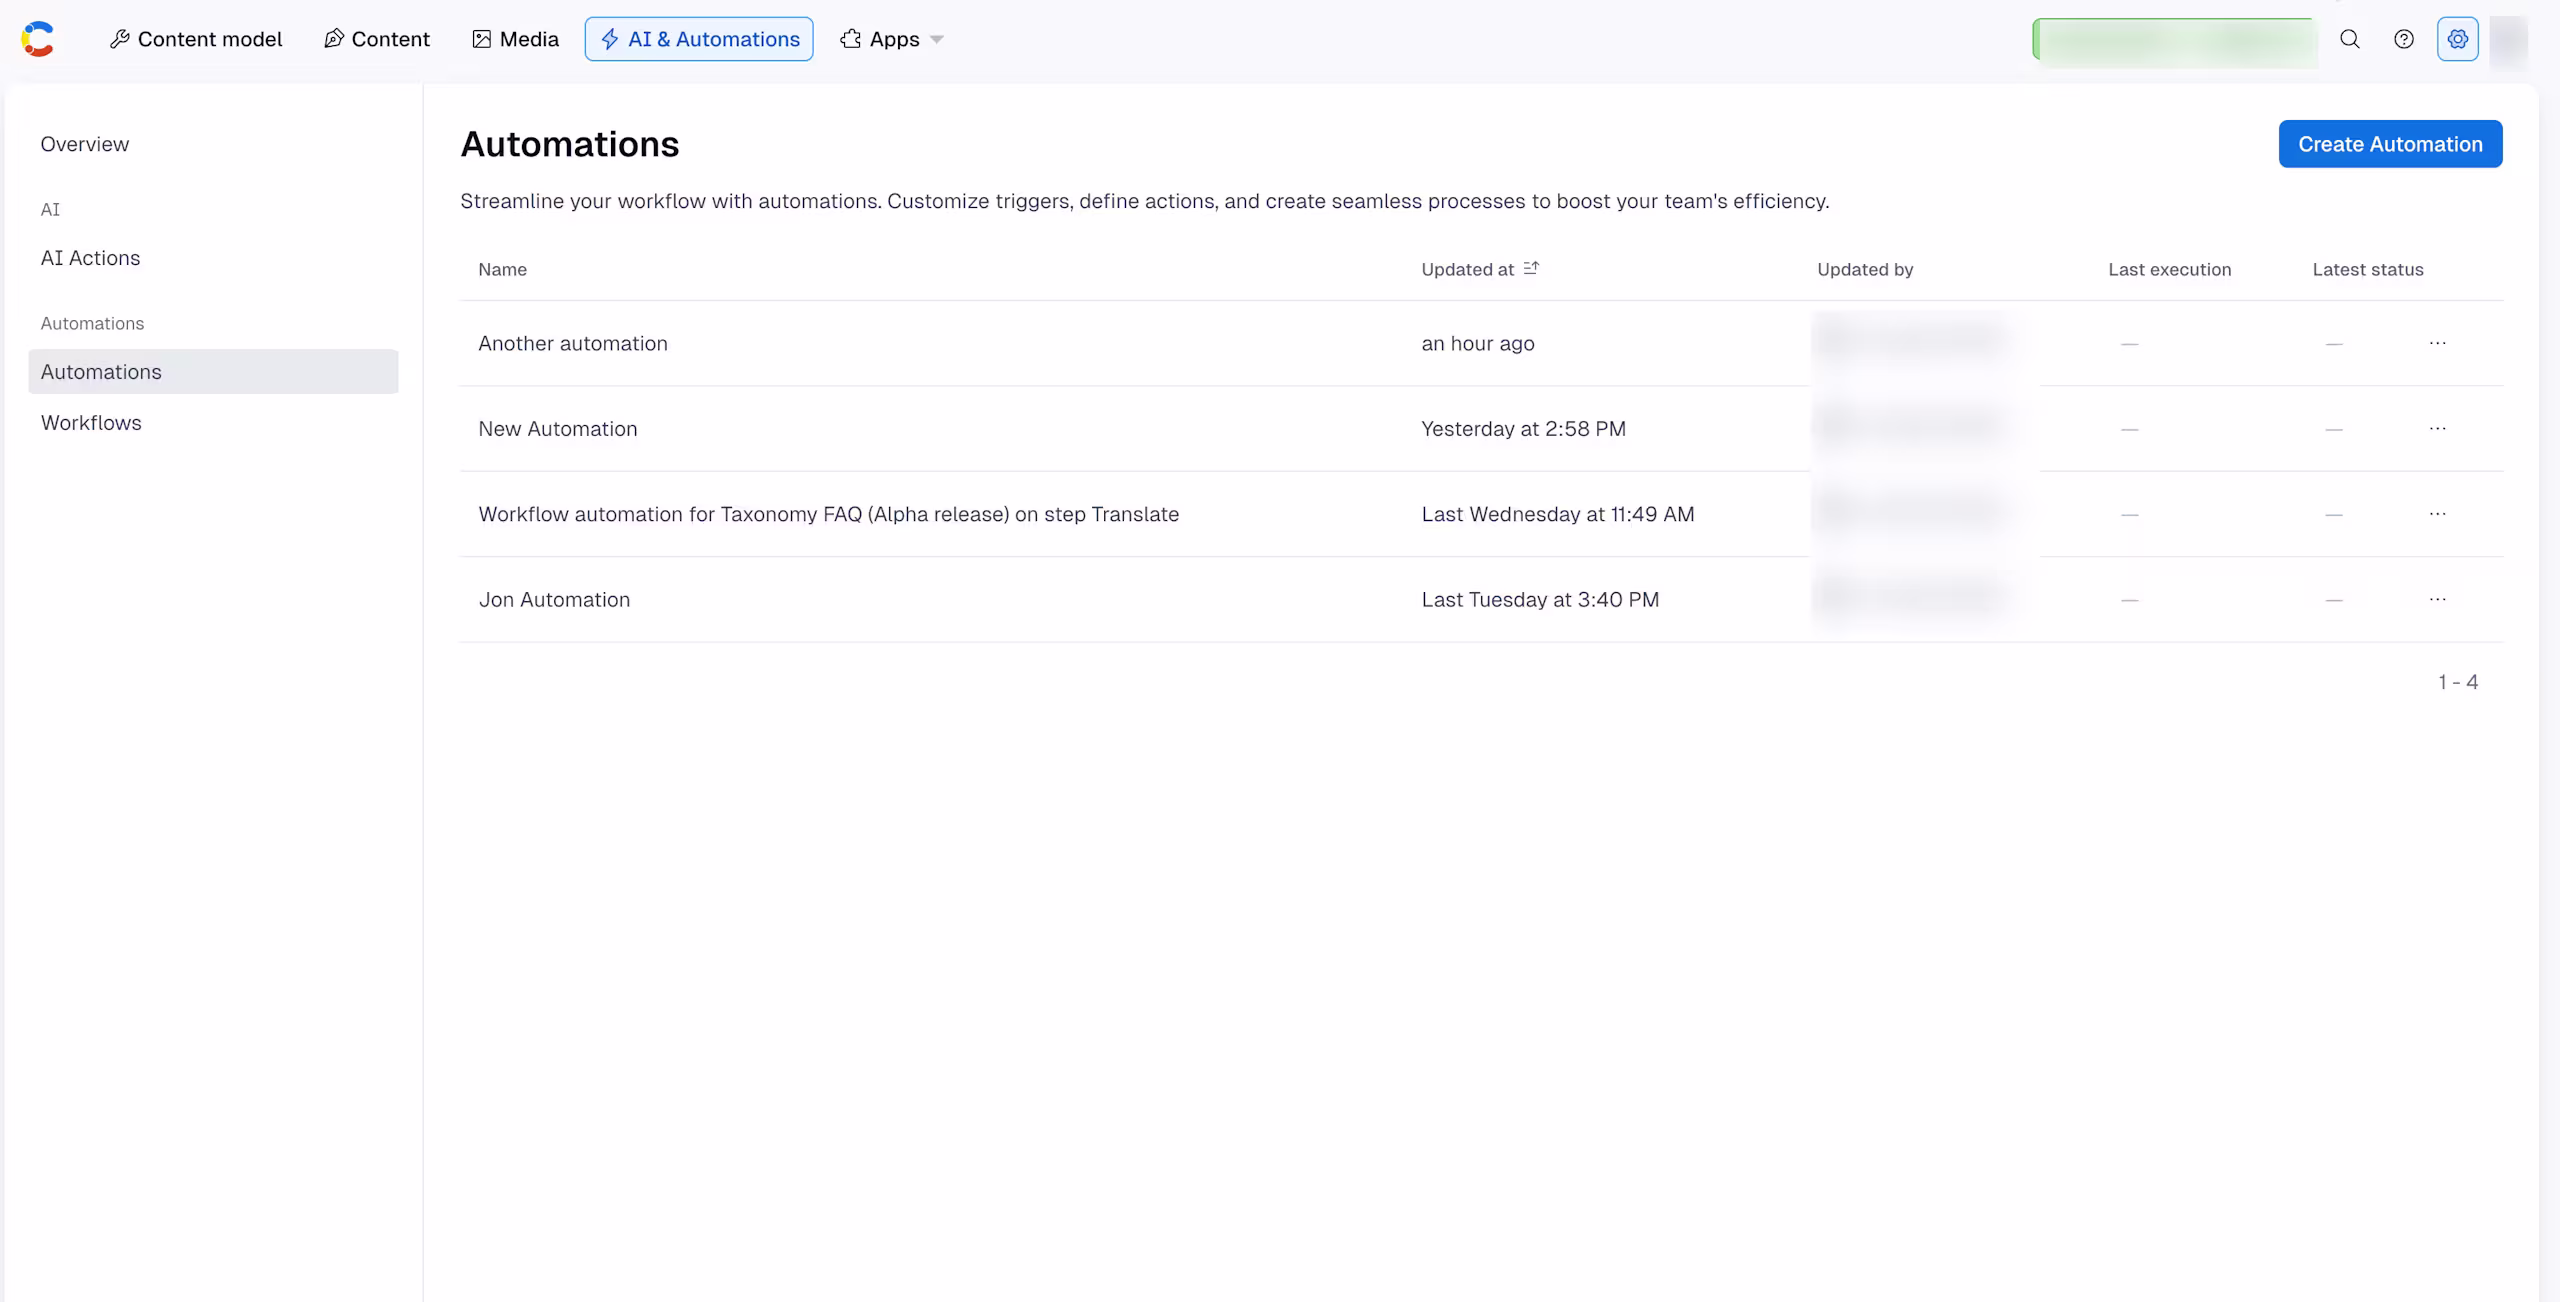Click the Name column header
The width and height of the screenshot is (2560, 1302).
point(502,269)
